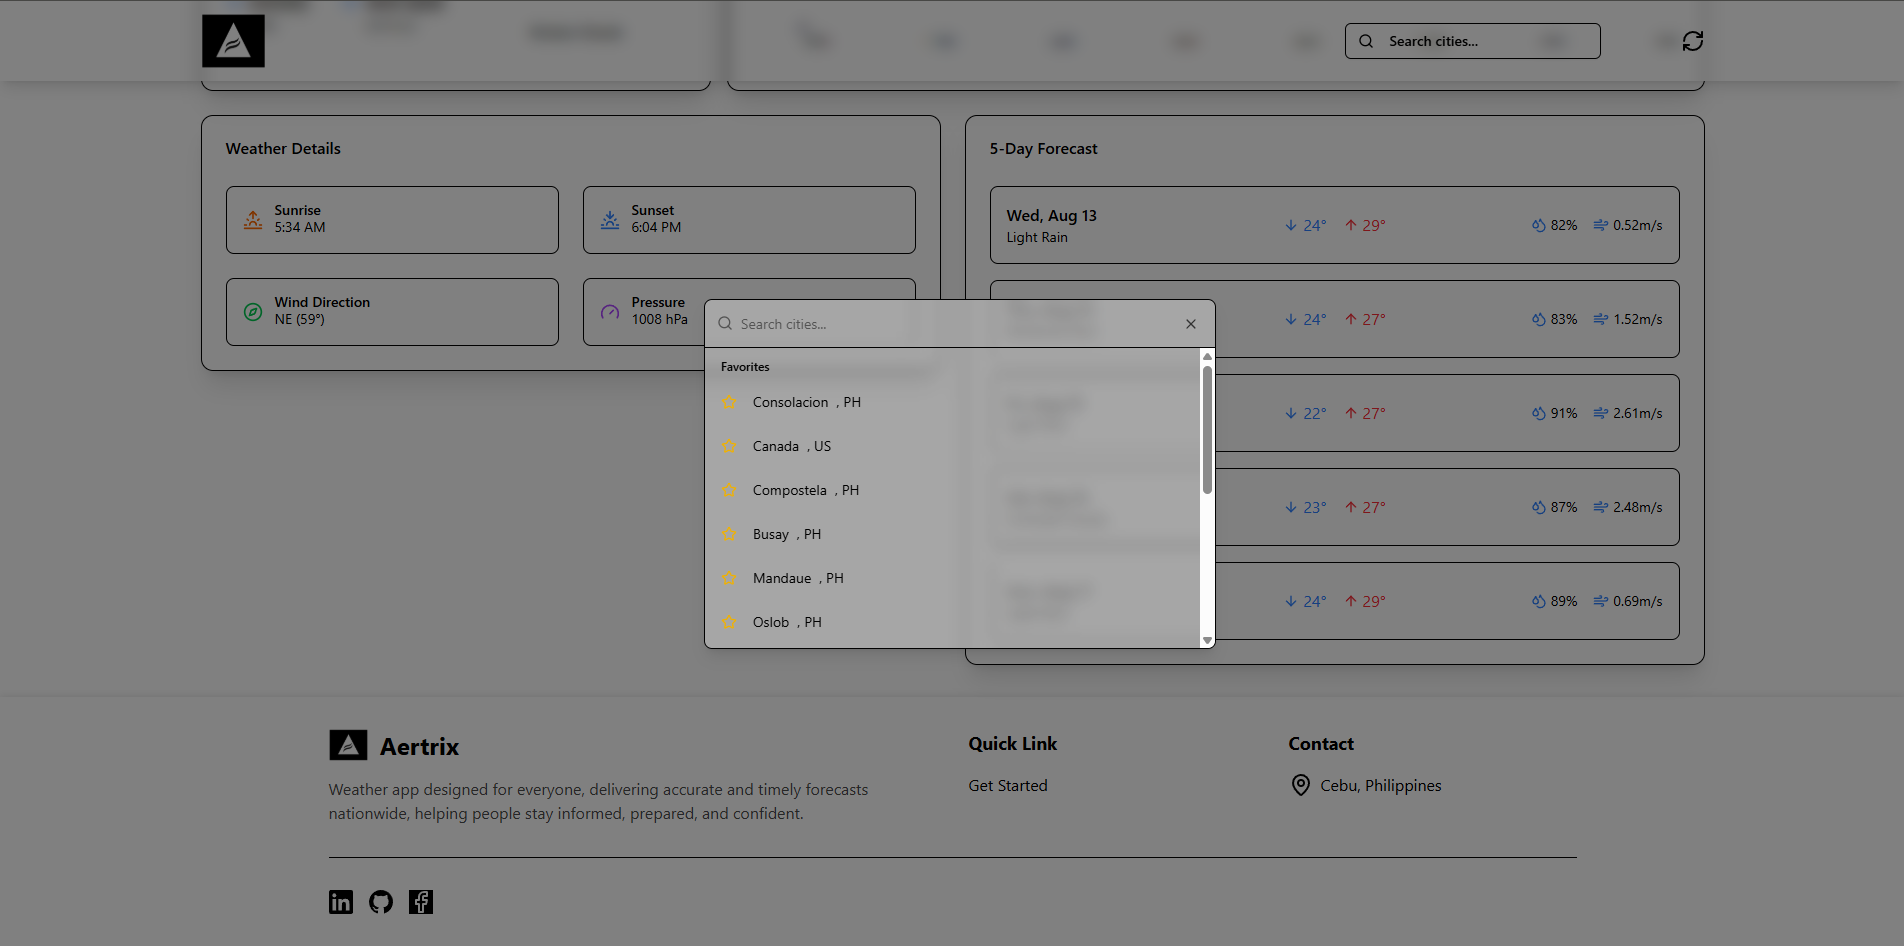Click the scrollbar up arrow in favorites

tap(1207, 356)
